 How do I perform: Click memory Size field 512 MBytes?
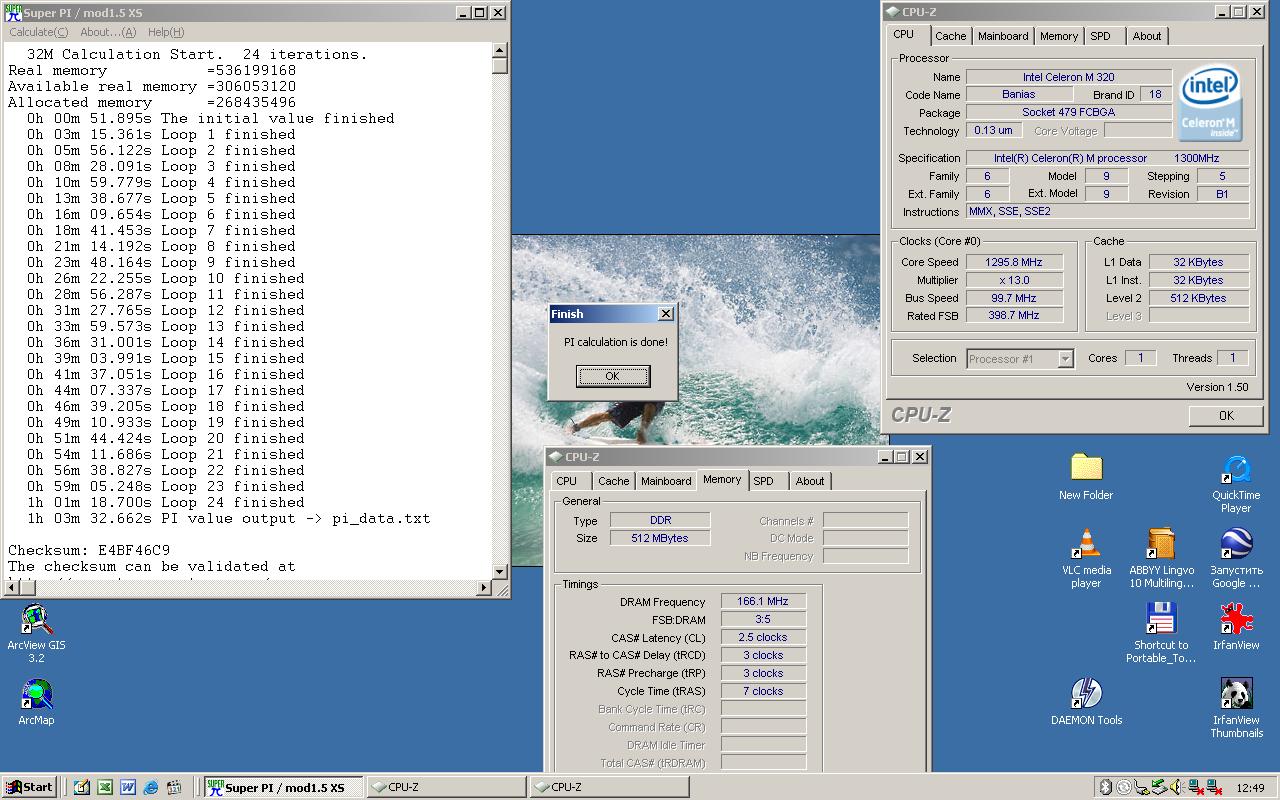[x=660, y=538]
